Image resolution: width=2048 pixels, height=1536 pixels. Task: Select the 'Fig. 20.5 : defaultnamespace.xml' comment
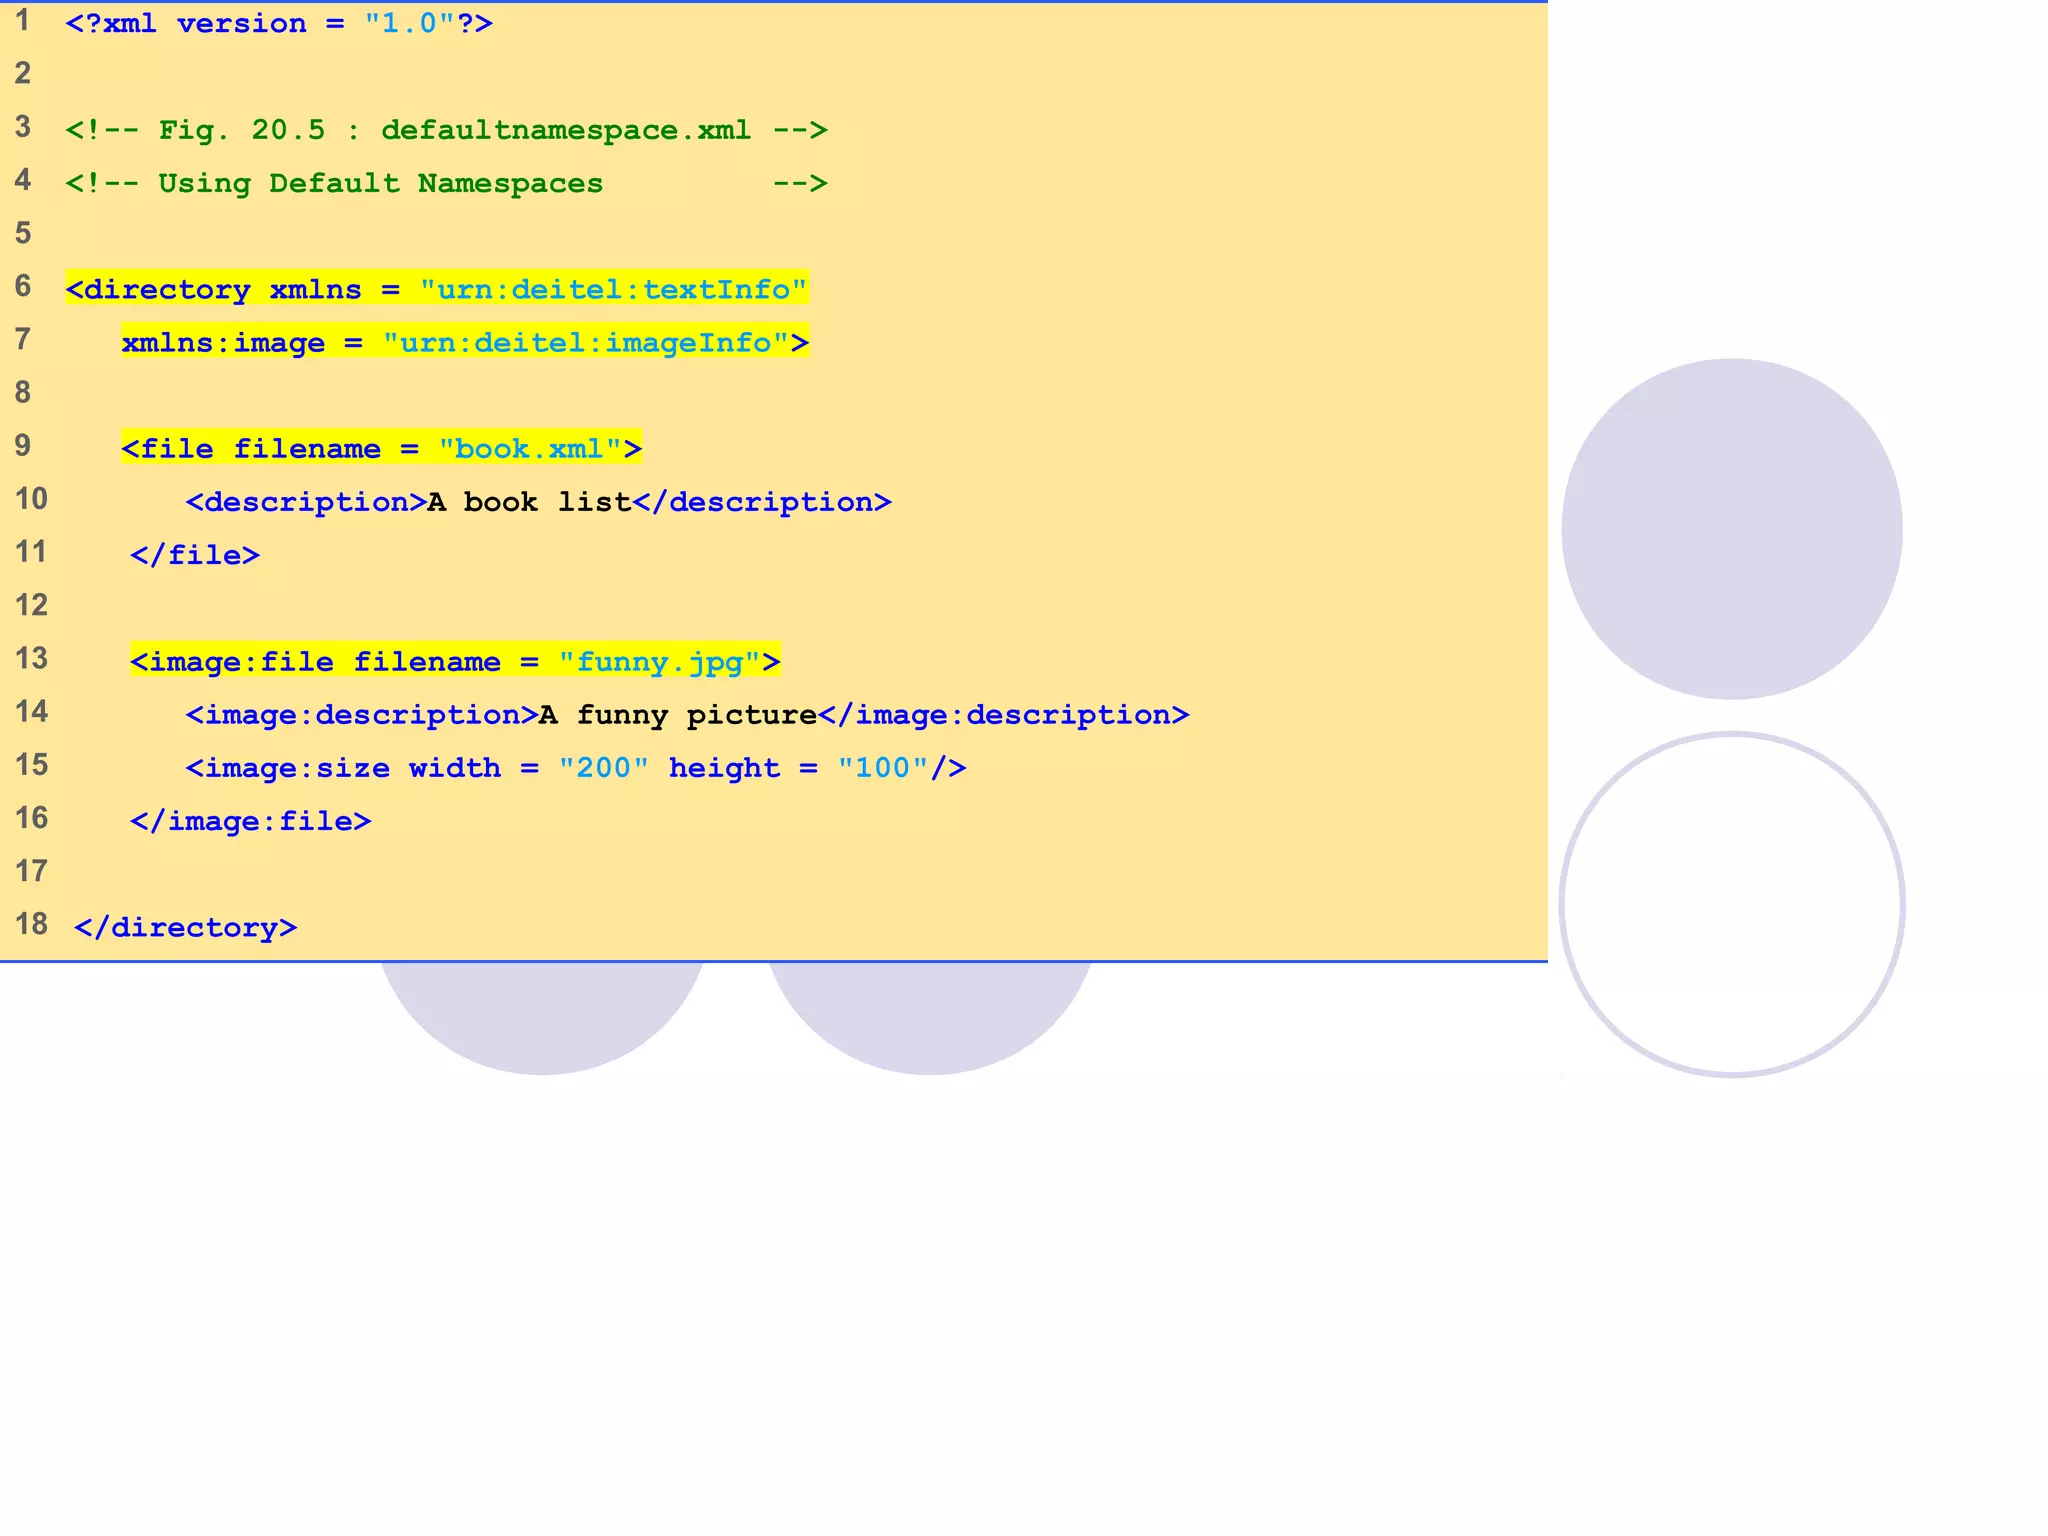(x=446, y=130)
